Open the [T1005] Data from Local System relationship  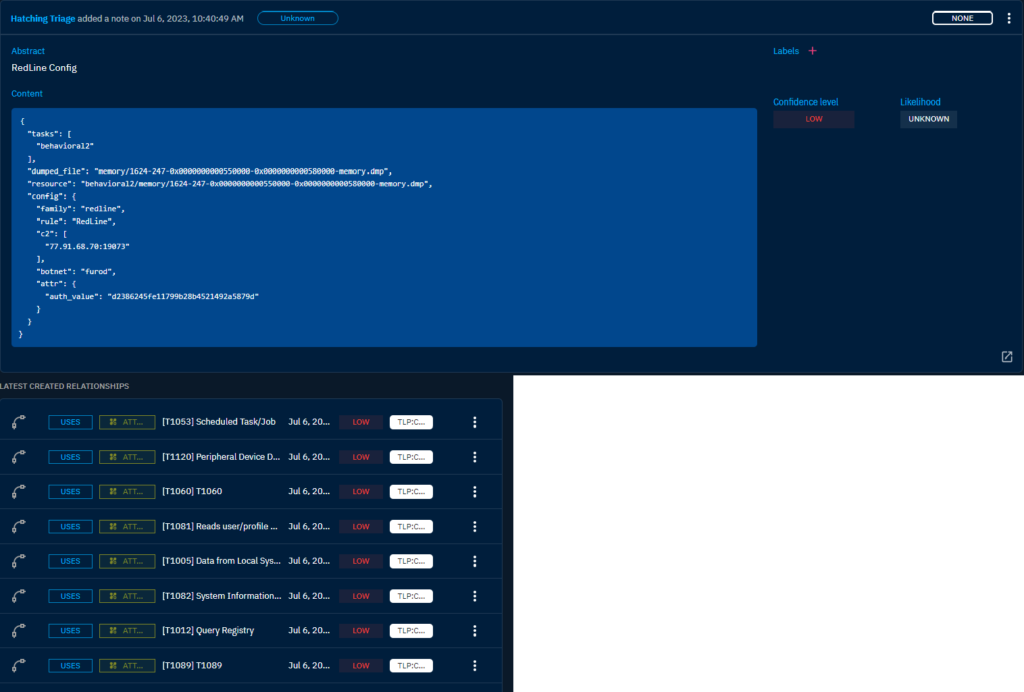(x=221, y=561)
